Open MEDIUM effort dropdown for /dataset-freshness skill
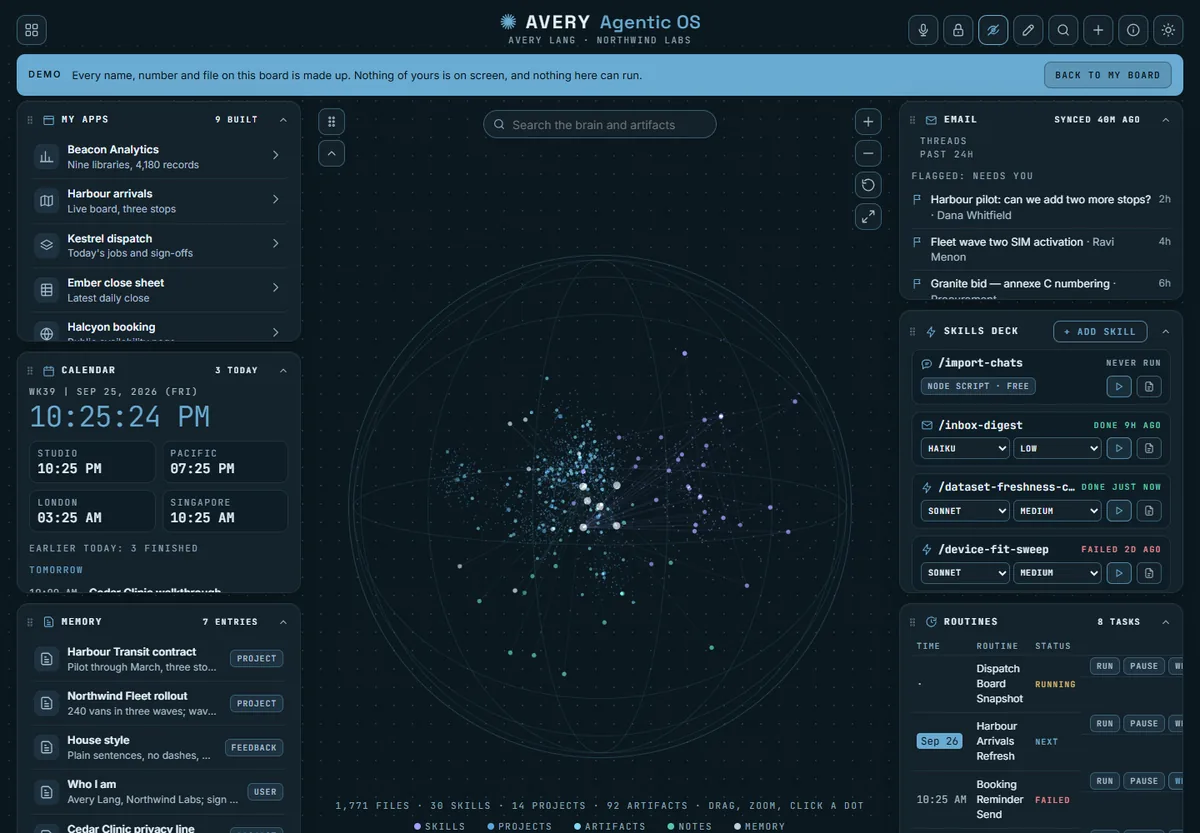Viewport: 1200px width, 833px height. pyautogui.click(x=1057, y=511)
